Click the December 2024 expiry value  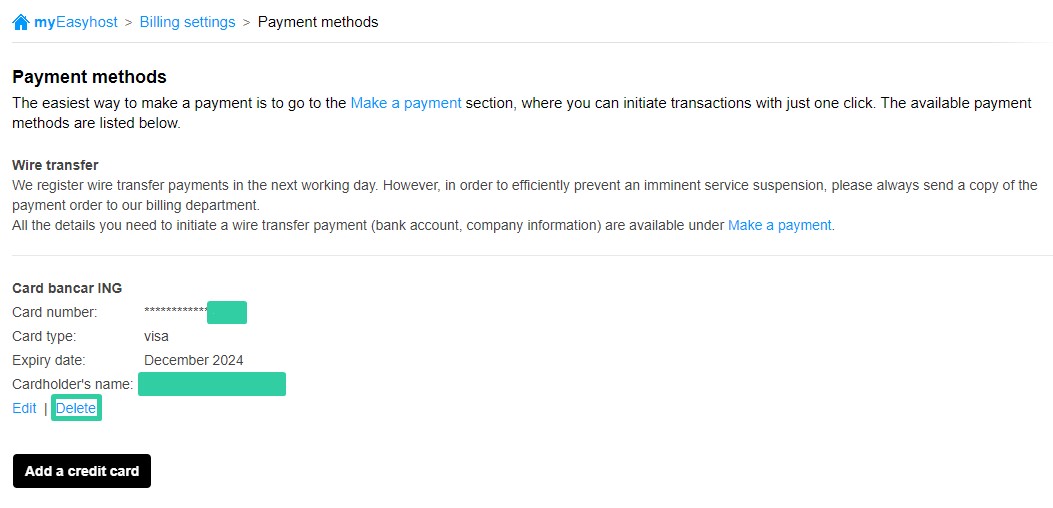point(194,360)
